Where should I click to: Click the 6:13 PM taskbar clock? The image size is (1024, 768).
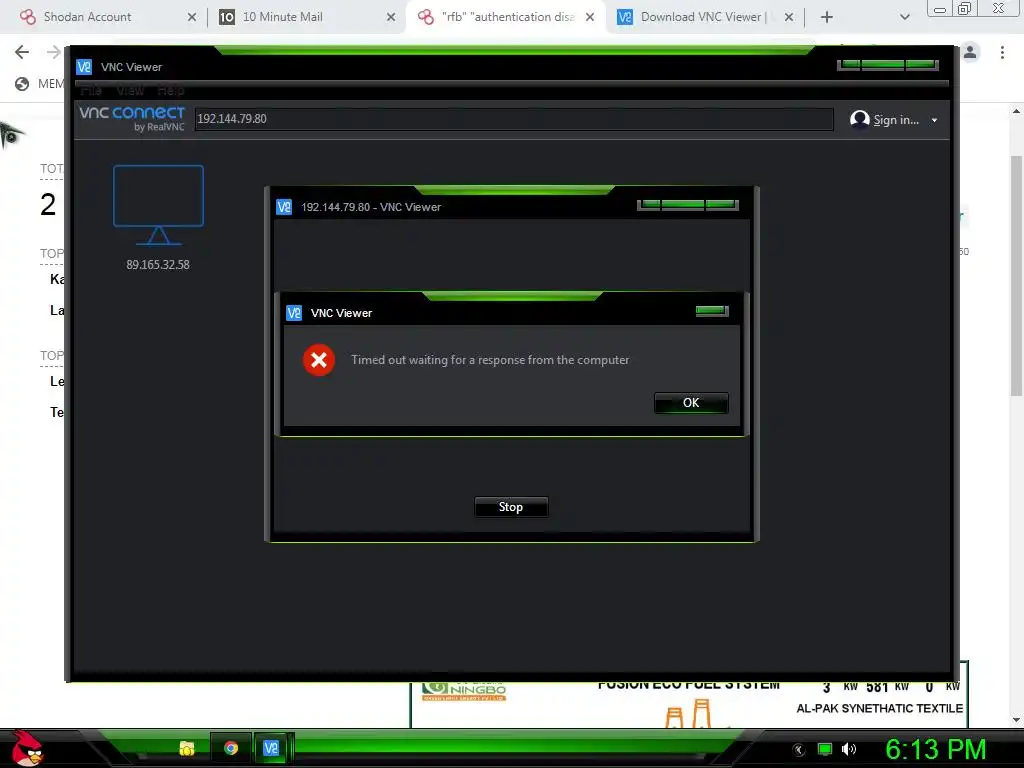936,749
